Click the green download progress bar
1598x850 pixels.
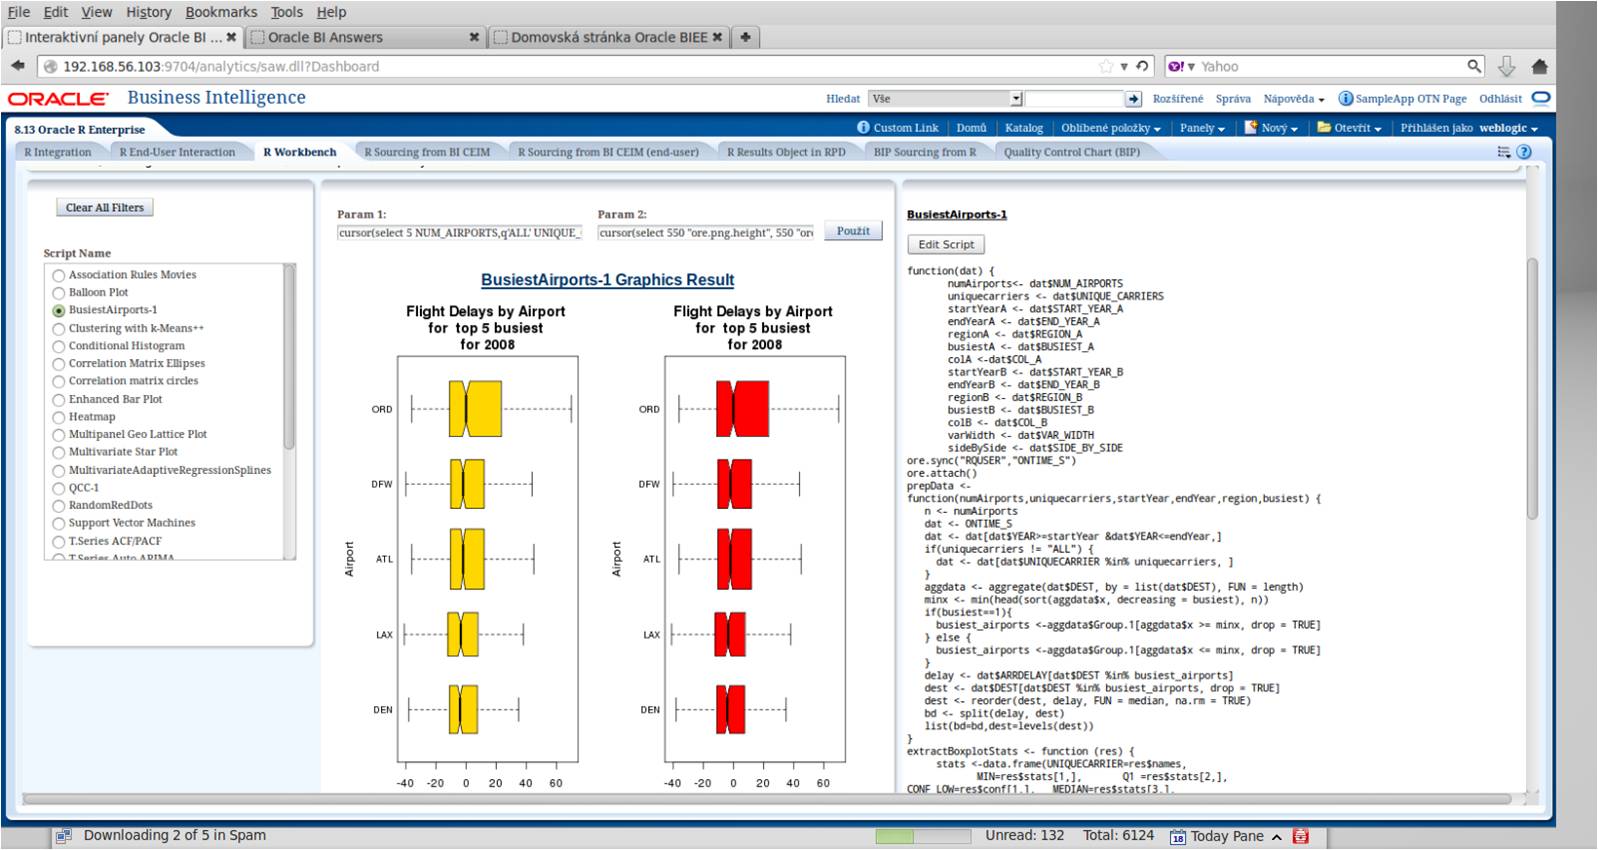pyautogui.click(x=923, y=836)
